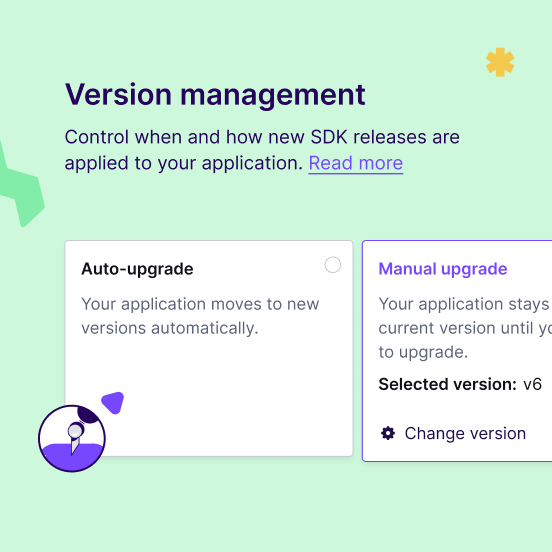Select the Auto-upgrade radio button
This screenshot has height=552, width=552.
(x=333, y=265)
